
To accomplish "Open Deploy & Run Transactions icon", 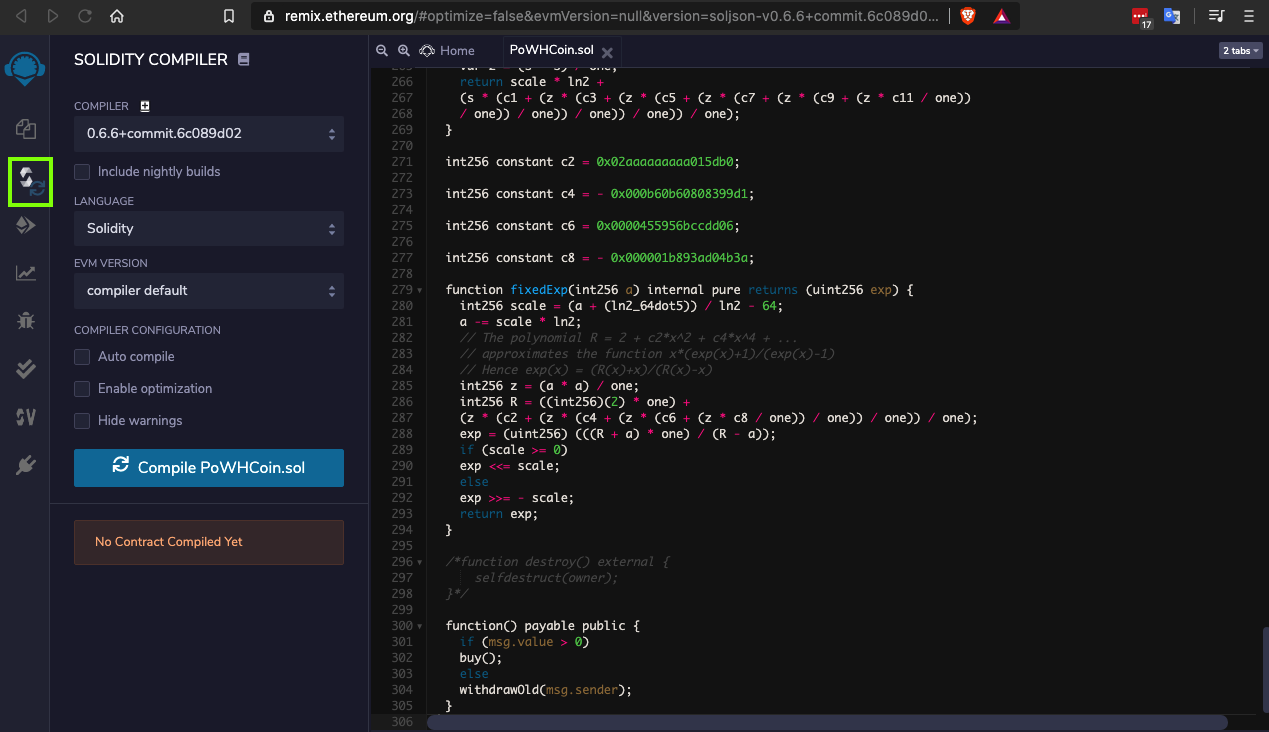I will coord(26,226).
